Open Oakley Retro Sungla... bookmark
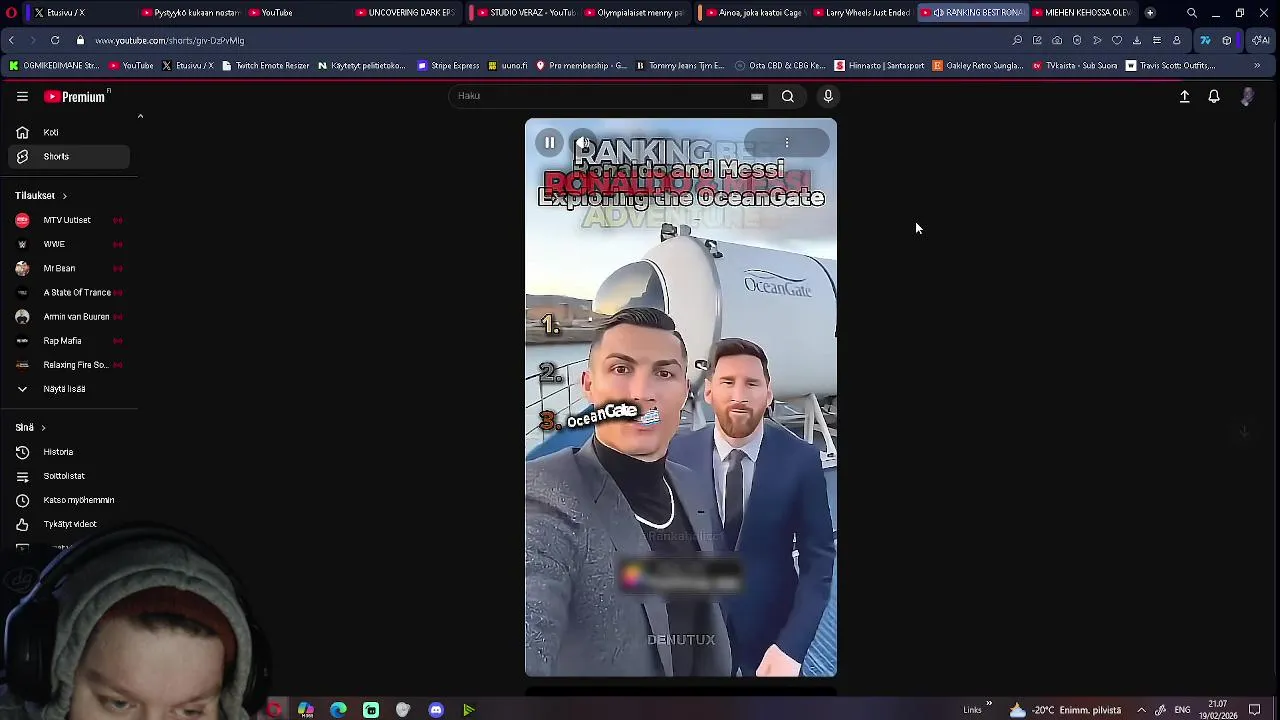The width and height of the screenshot is (1280, 720). point(977,66)
